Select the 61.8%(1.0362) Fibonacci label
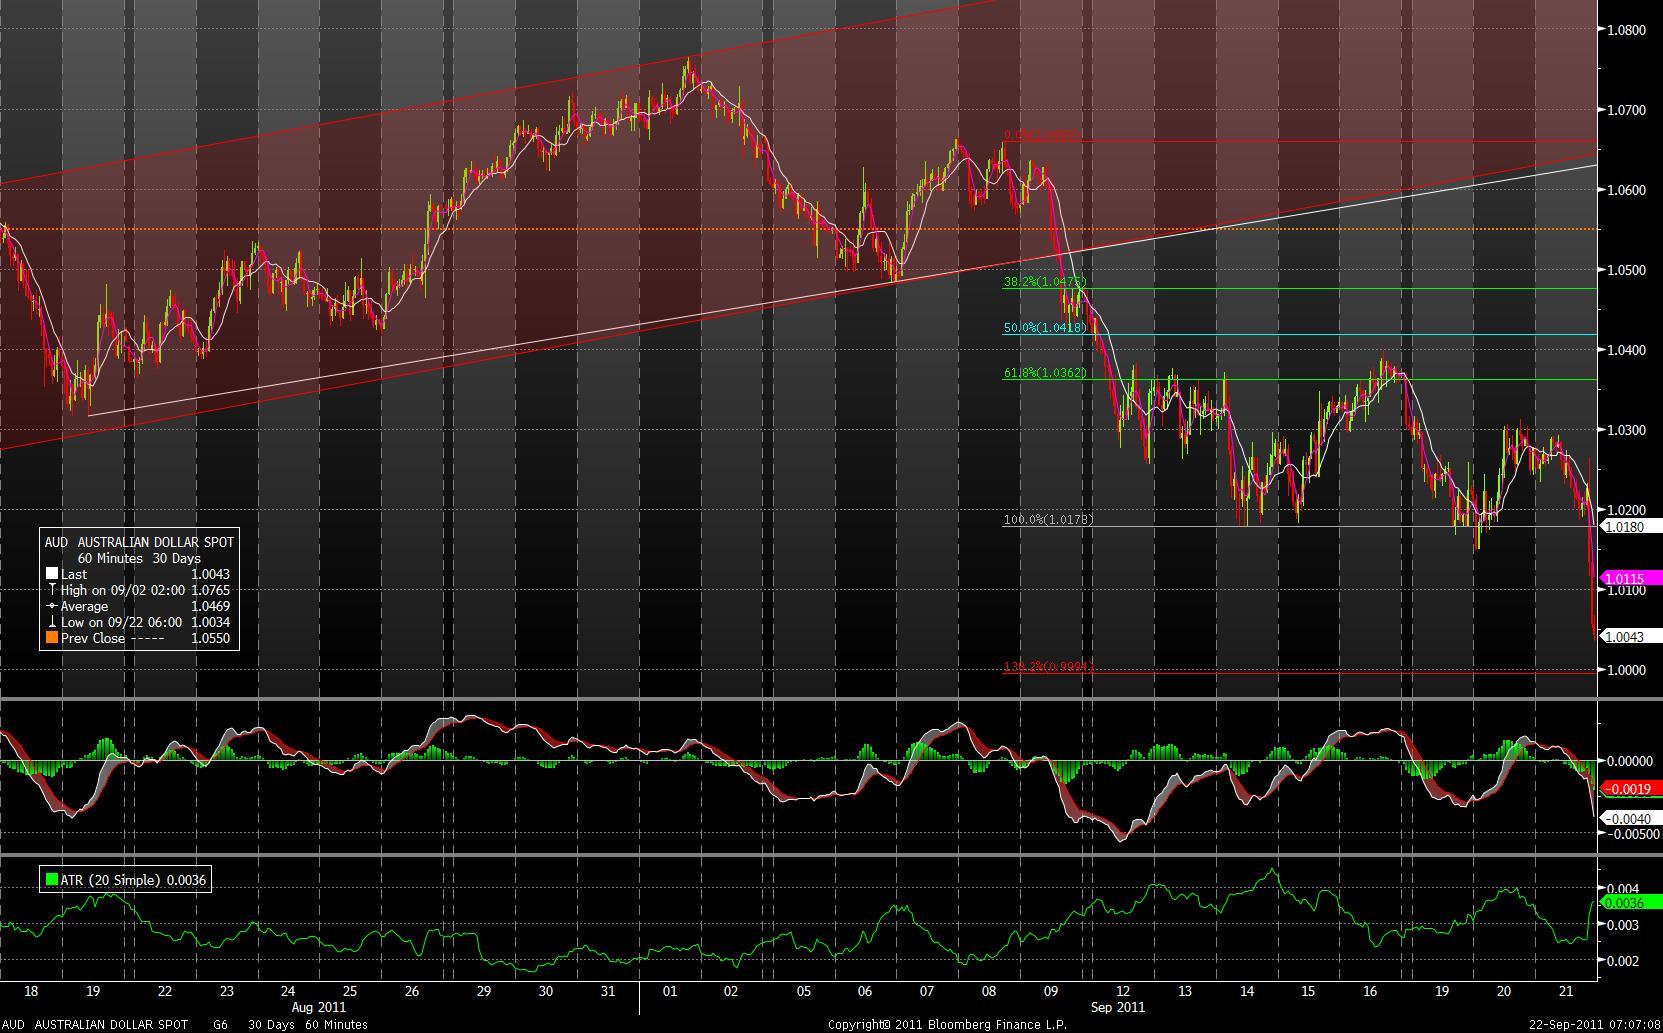Viewport: 1663px width, 1033px height. pos(1045,373)
